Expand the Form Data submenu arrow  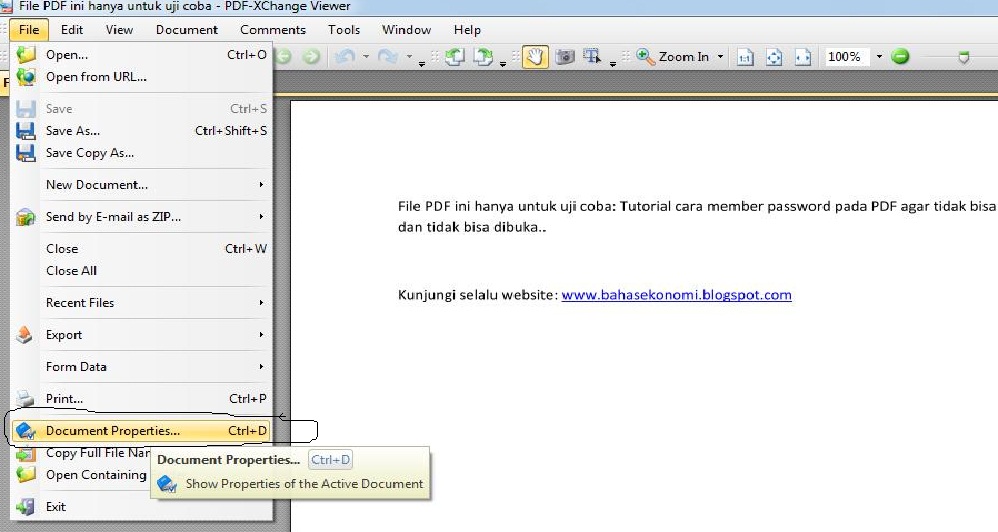tap(261, 367)
